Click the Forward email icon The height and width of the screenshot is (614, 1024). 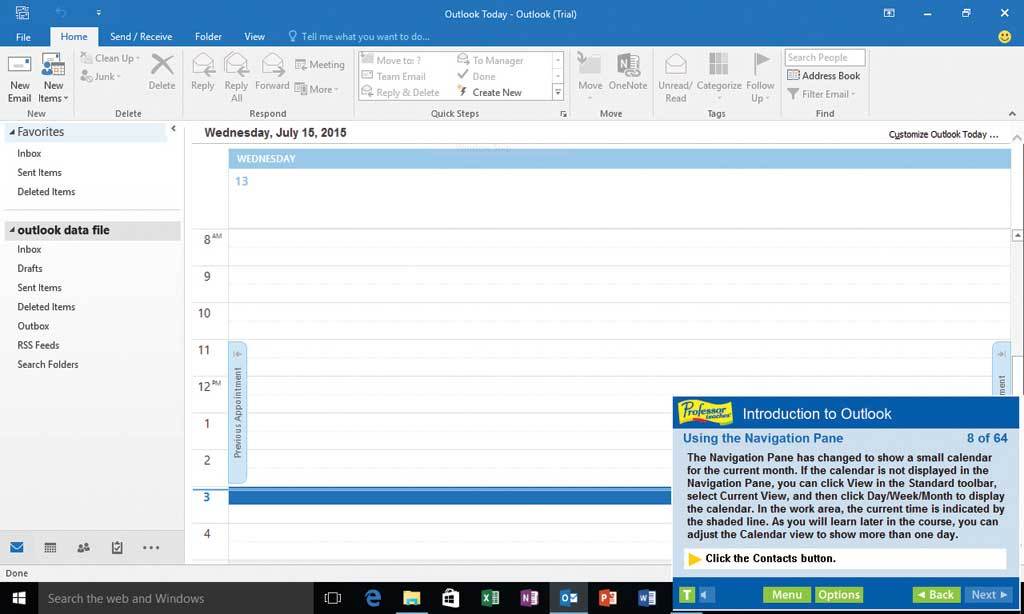(x=272, y=72)
